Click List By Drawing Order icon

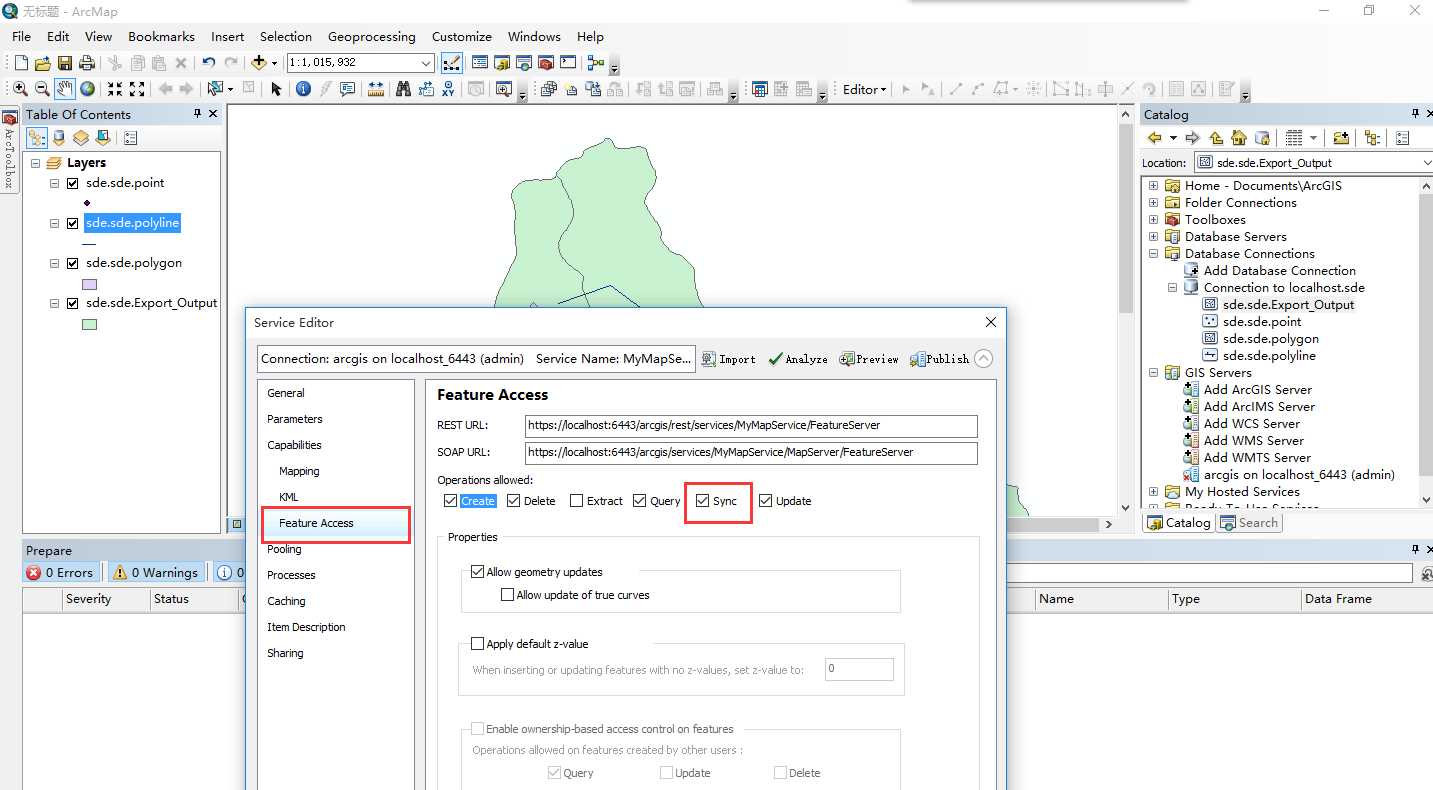[37, 138]
